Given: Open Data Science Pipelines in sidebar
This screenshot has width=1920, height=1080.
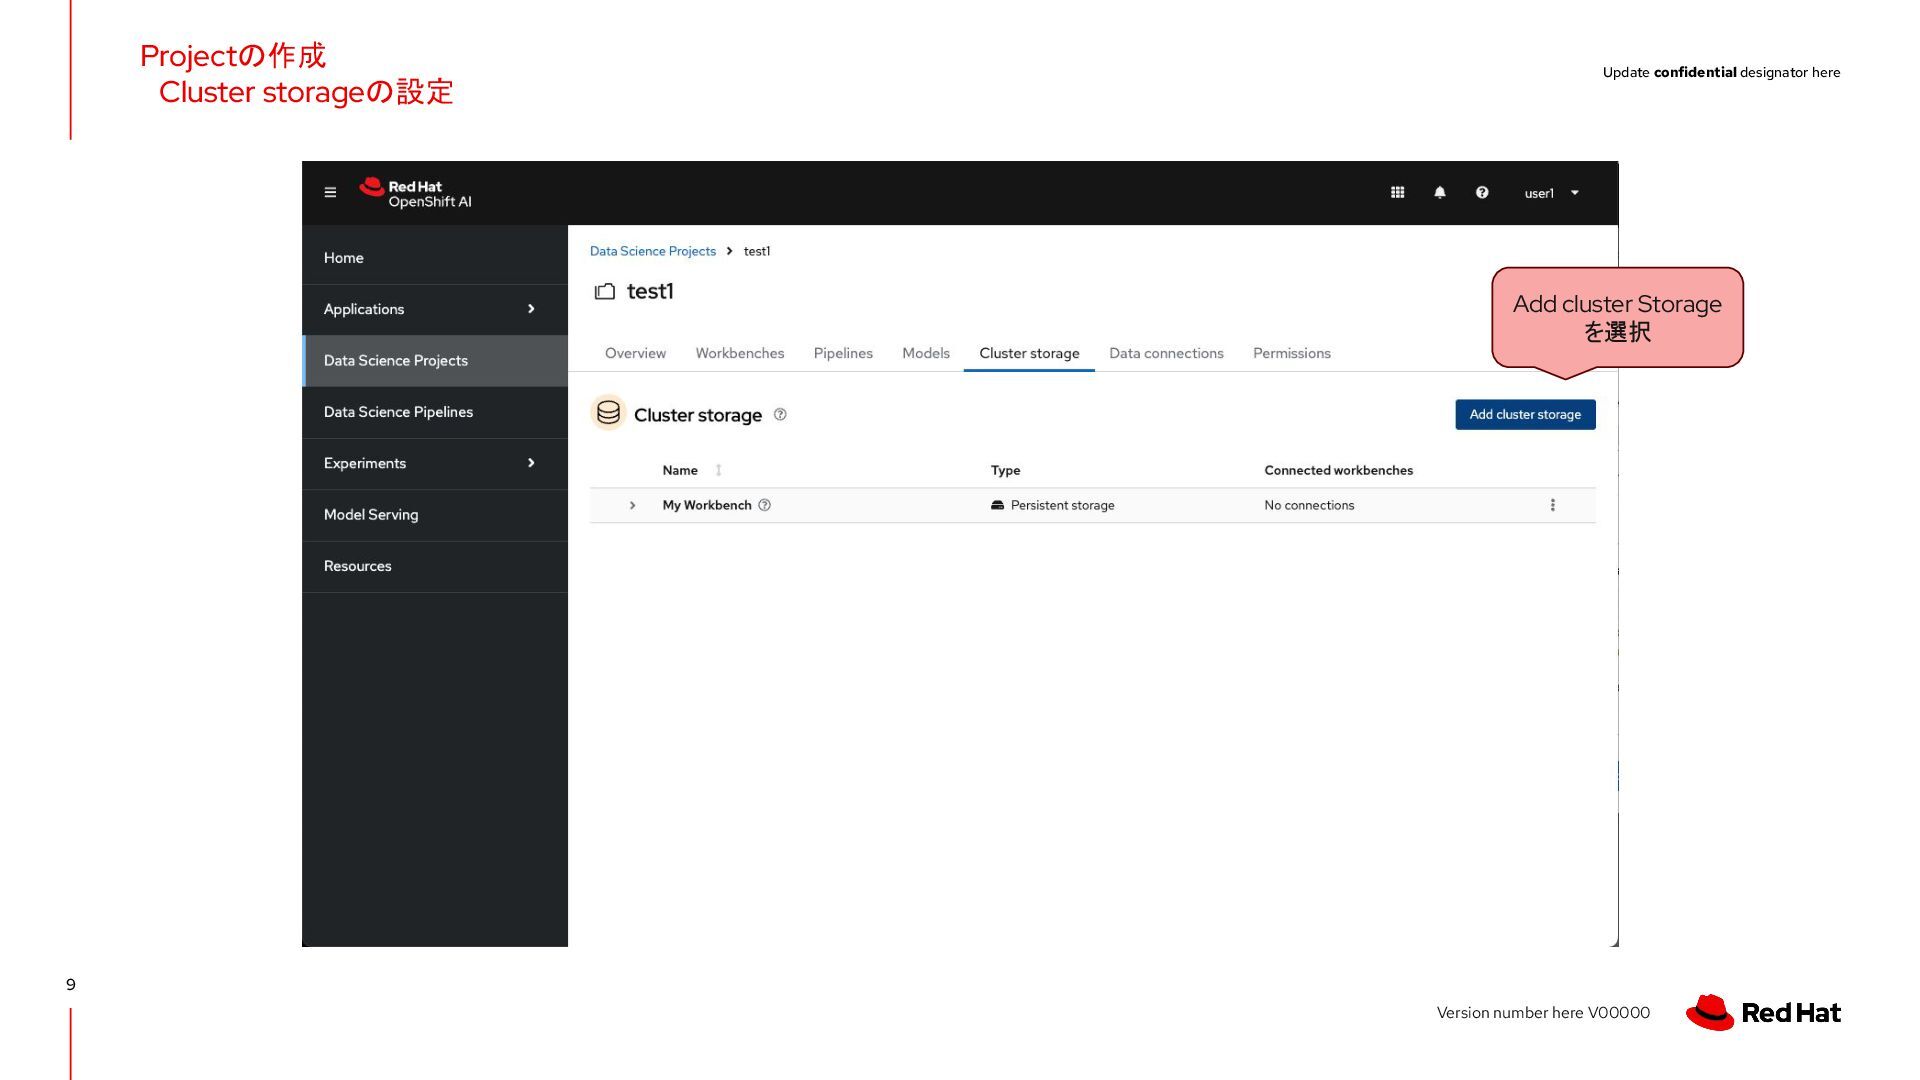Looking at the screenshot, I should tap(435, 412).
